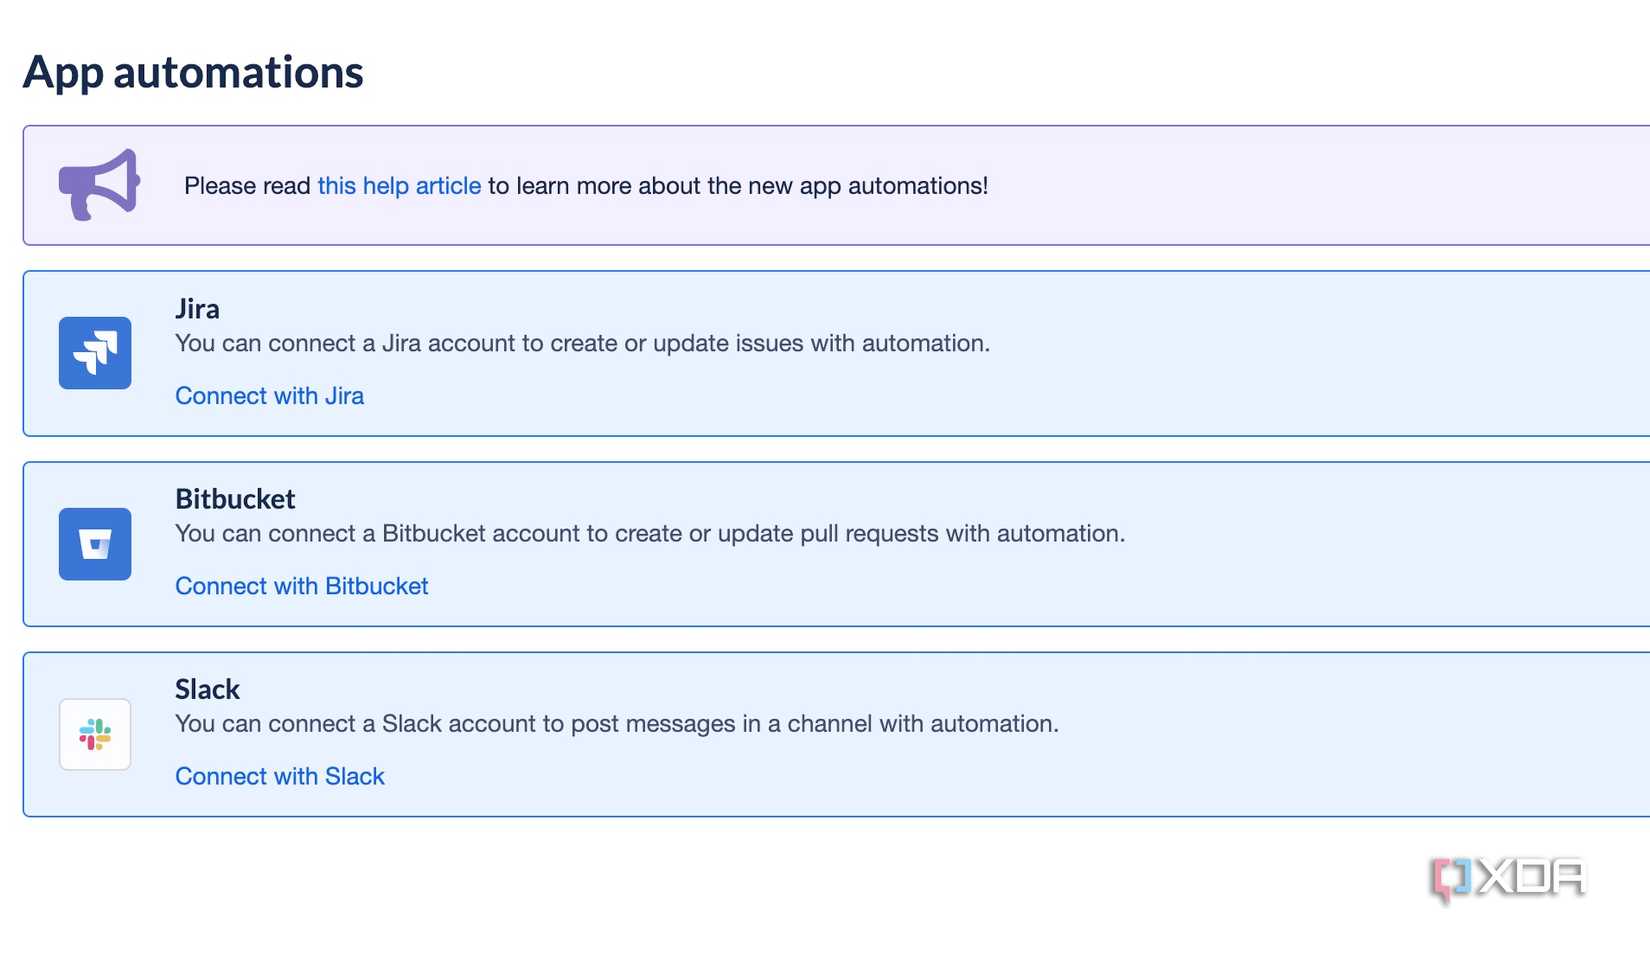Click the purple megaphone announcement icon
Image resolution: width=1650 pixels, height=969 pixels.
coord(99,185)
